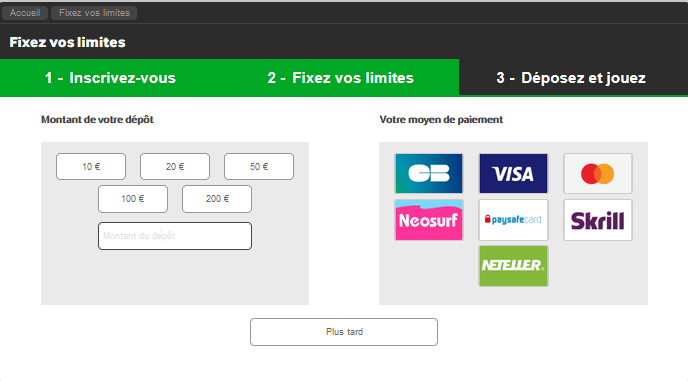Choose the 200 € deposit amount
This screenshot has height=381, width=688.
(217, 199)
